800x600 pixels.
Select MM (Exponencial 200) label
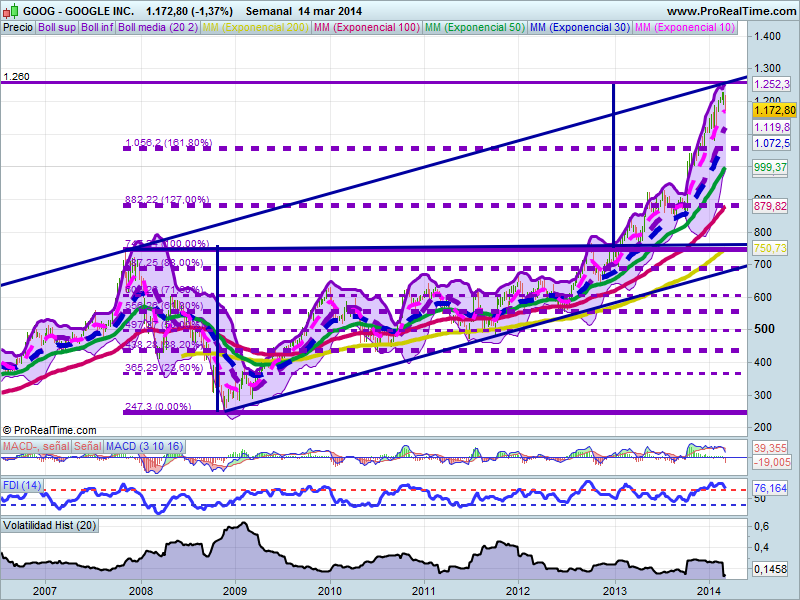[x=256, y=28]
